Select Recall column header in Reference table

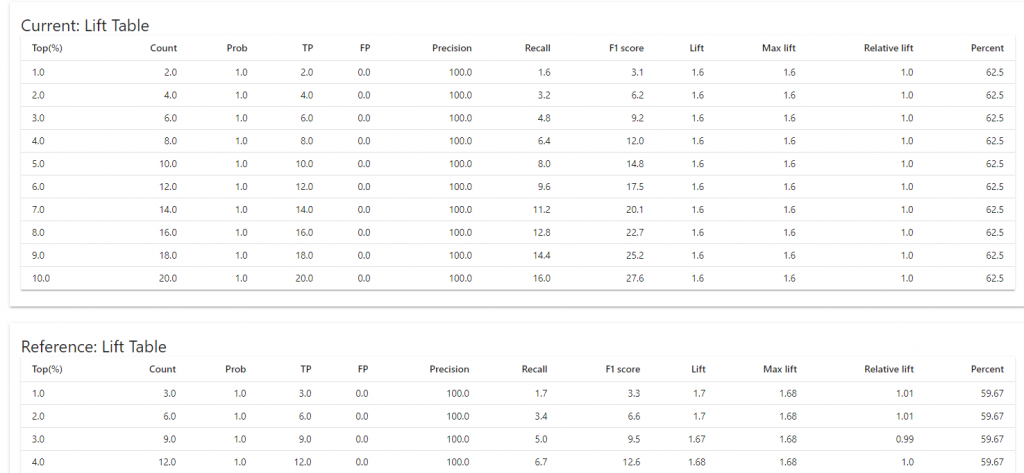pos(535,369)
